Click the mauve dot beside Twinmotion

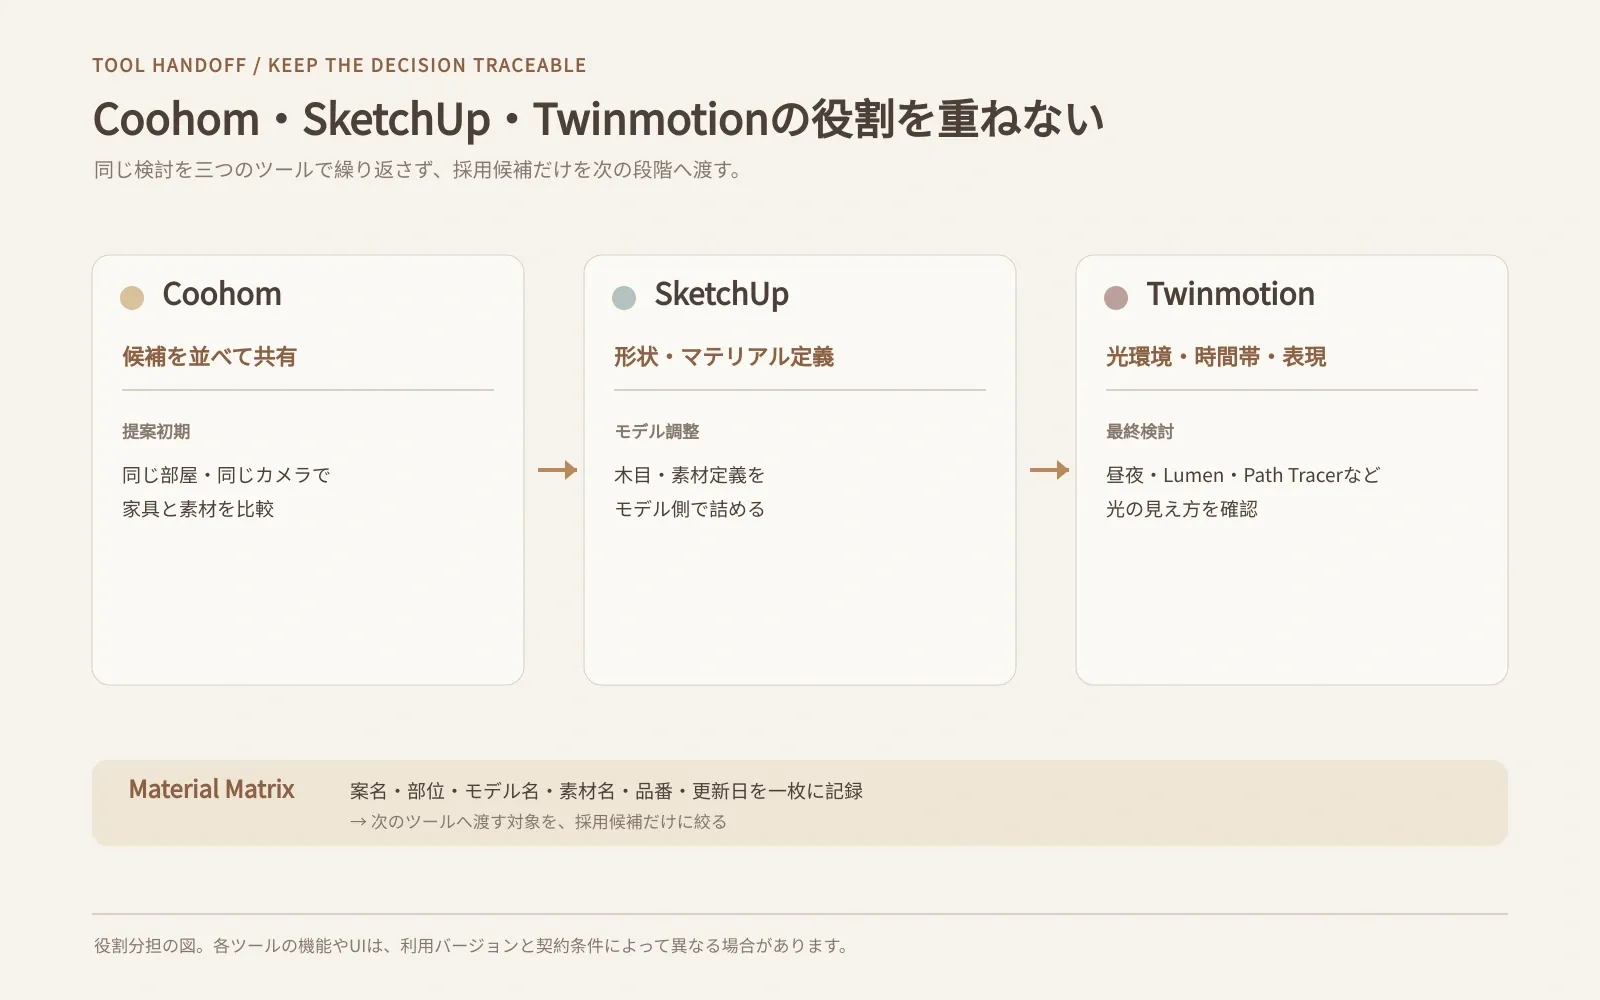(x=1116, y=298)
